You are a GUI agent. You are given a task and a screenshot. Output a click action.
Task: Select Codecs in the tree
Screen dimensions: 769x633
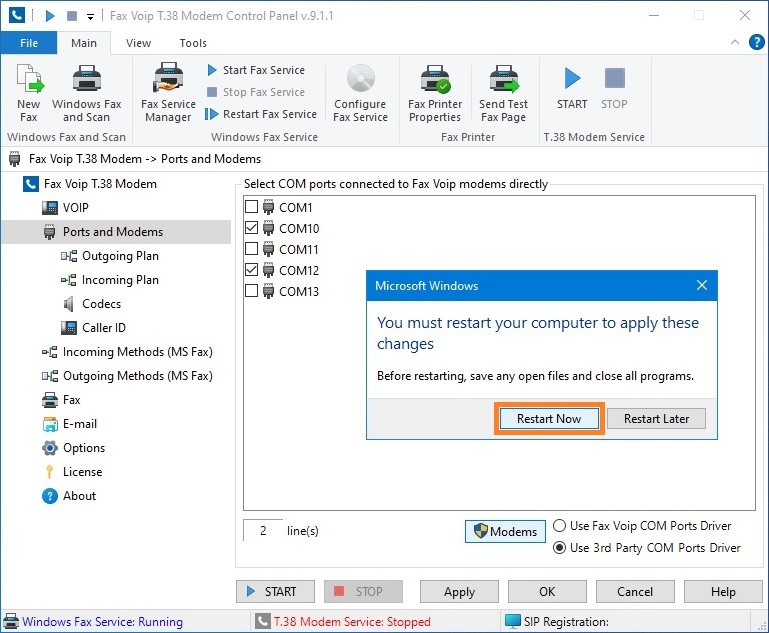(101, 304)
